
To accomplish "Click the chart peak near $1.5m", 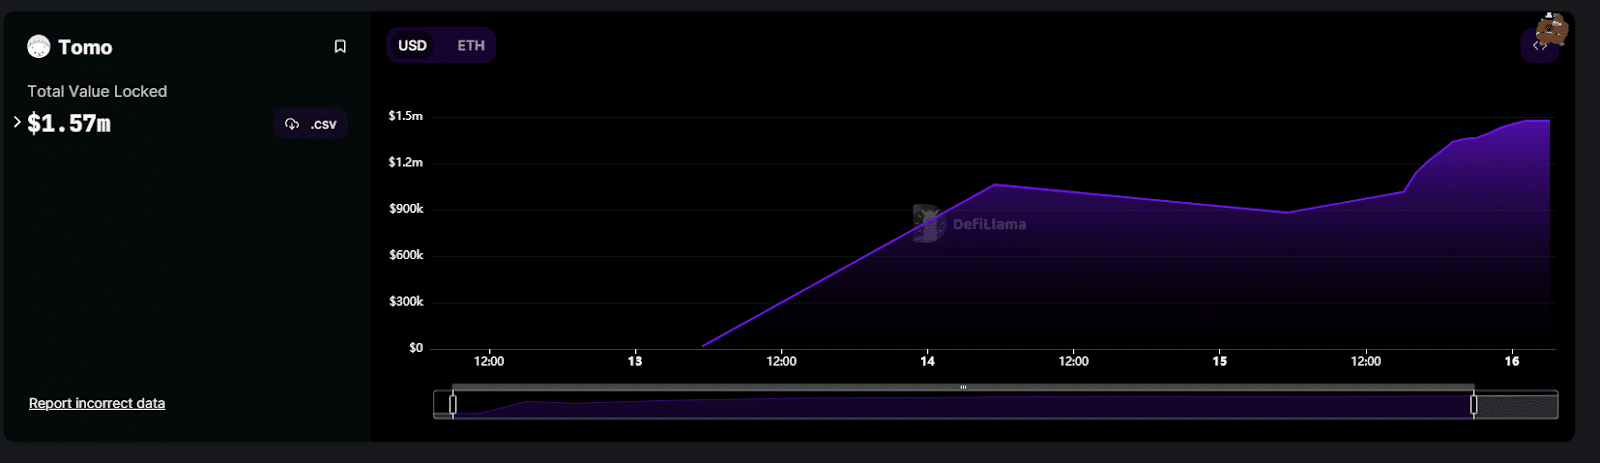I will click(x=1530, y=121).
